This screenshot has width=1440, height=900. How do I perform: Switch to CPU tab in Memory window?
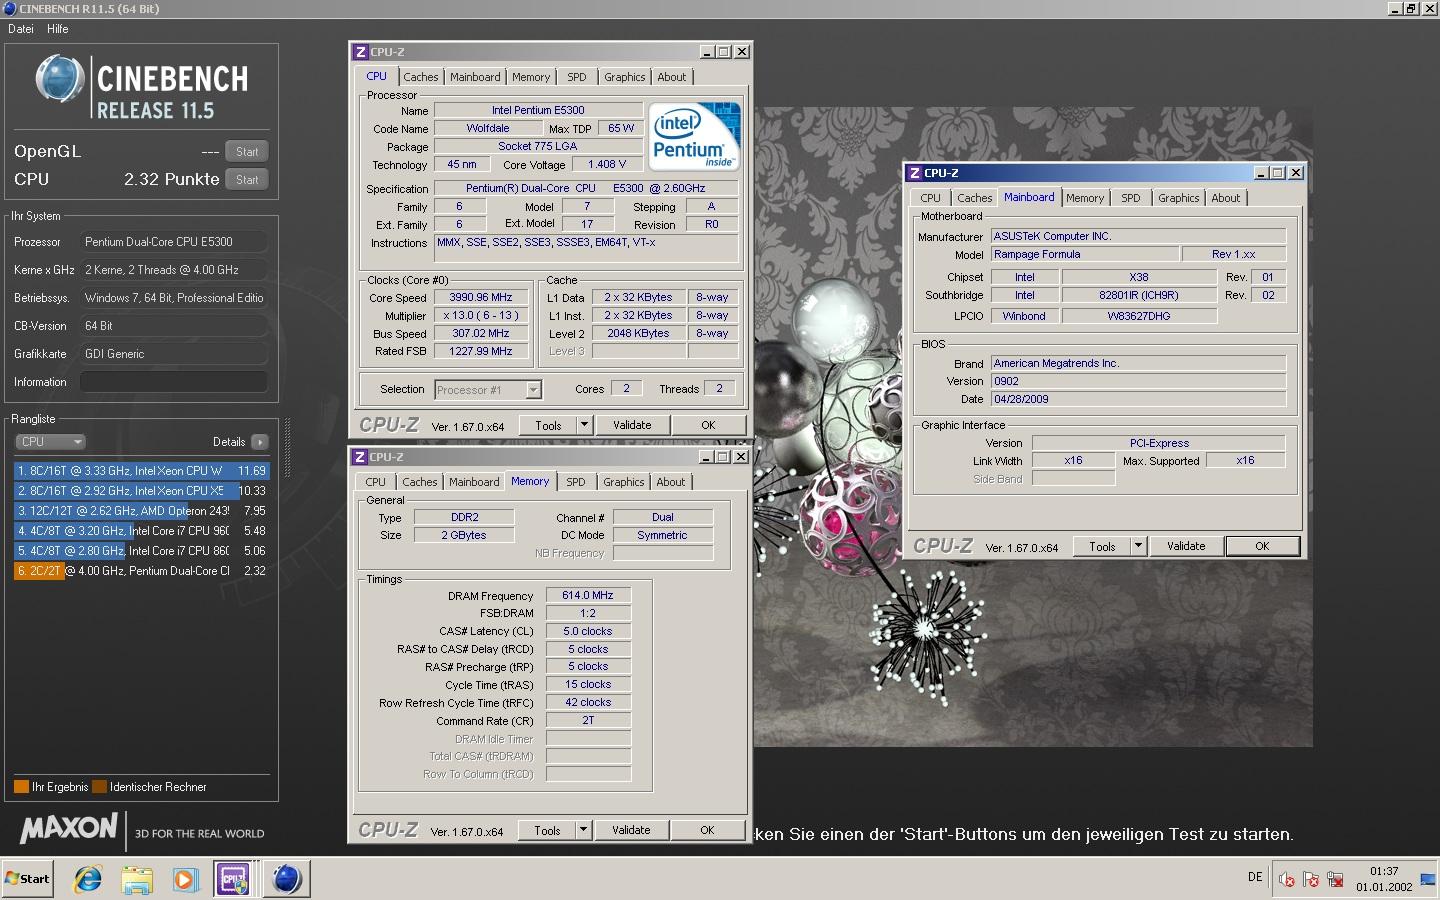[x=376, y=482]
